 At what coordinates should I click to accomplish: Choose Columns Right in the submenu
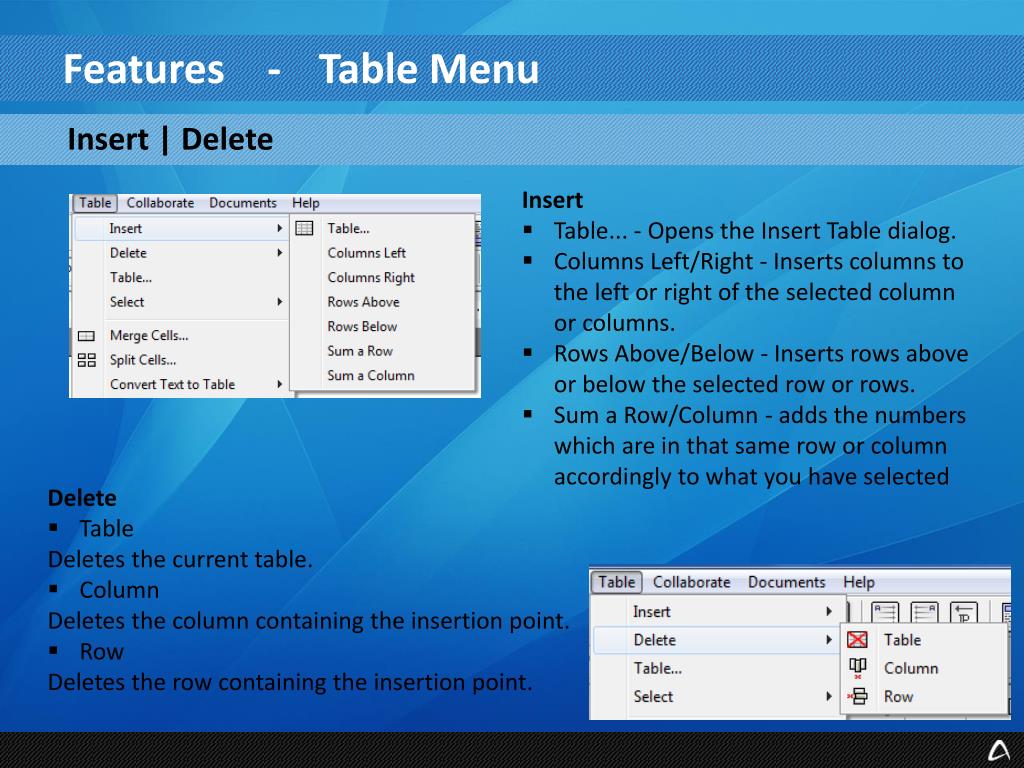(383, 278)
